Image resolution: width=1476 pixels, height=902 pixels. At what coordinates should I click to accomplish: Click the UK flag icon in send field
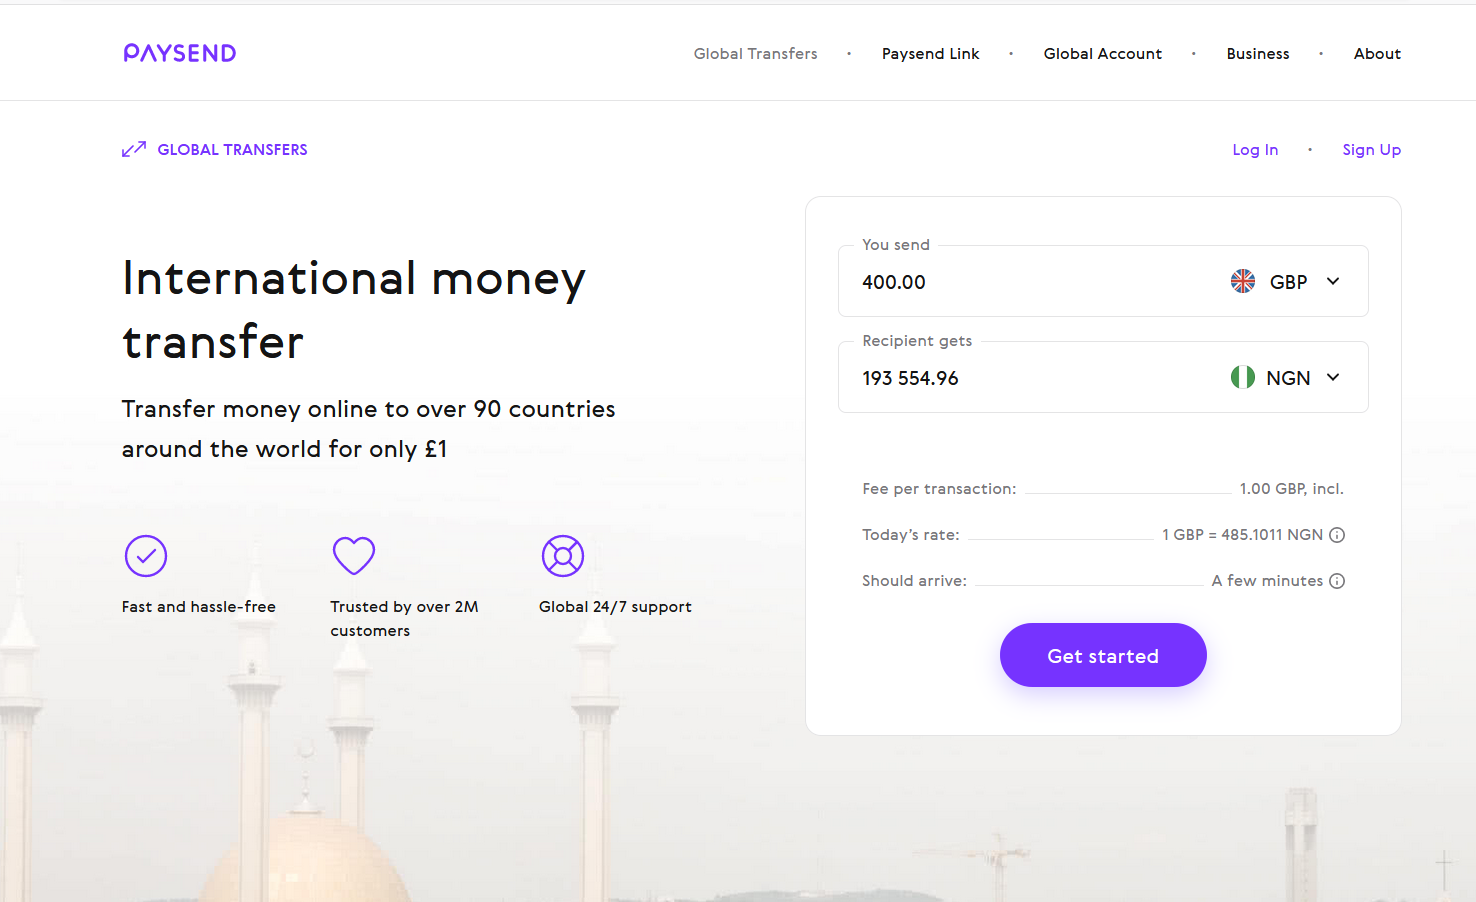1243,281
